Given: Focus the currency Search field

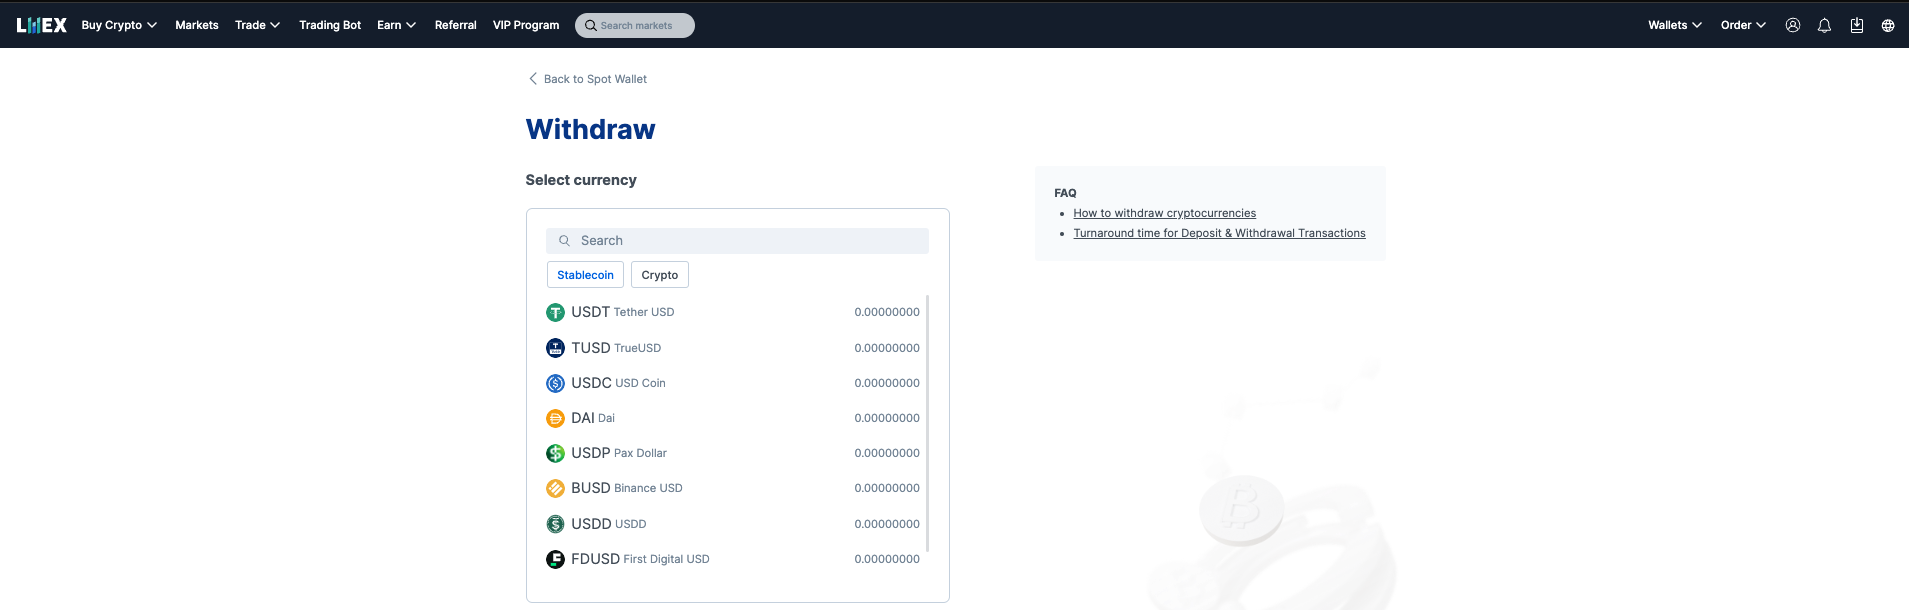Looking at the screenshot, I should (737, 241).
